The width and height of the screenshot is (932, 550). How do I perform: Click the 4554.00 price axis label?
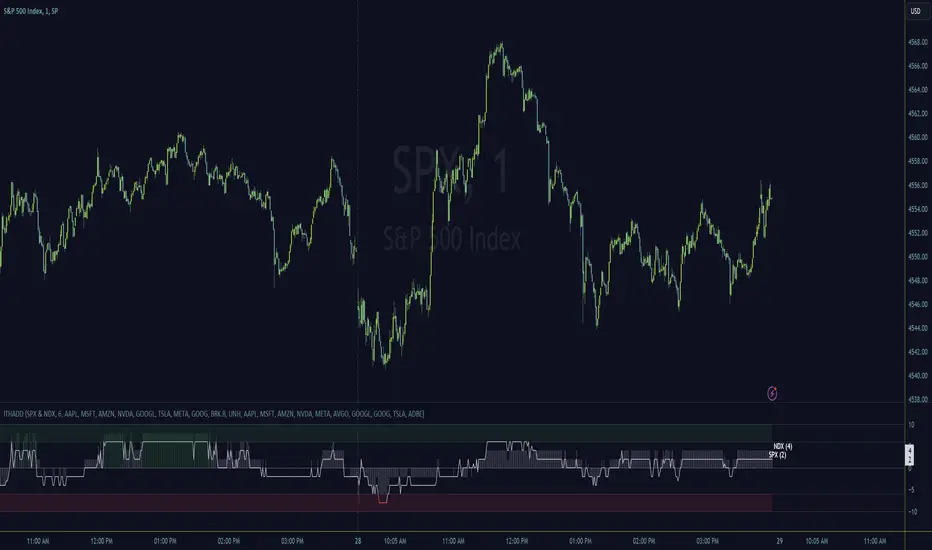918,209
